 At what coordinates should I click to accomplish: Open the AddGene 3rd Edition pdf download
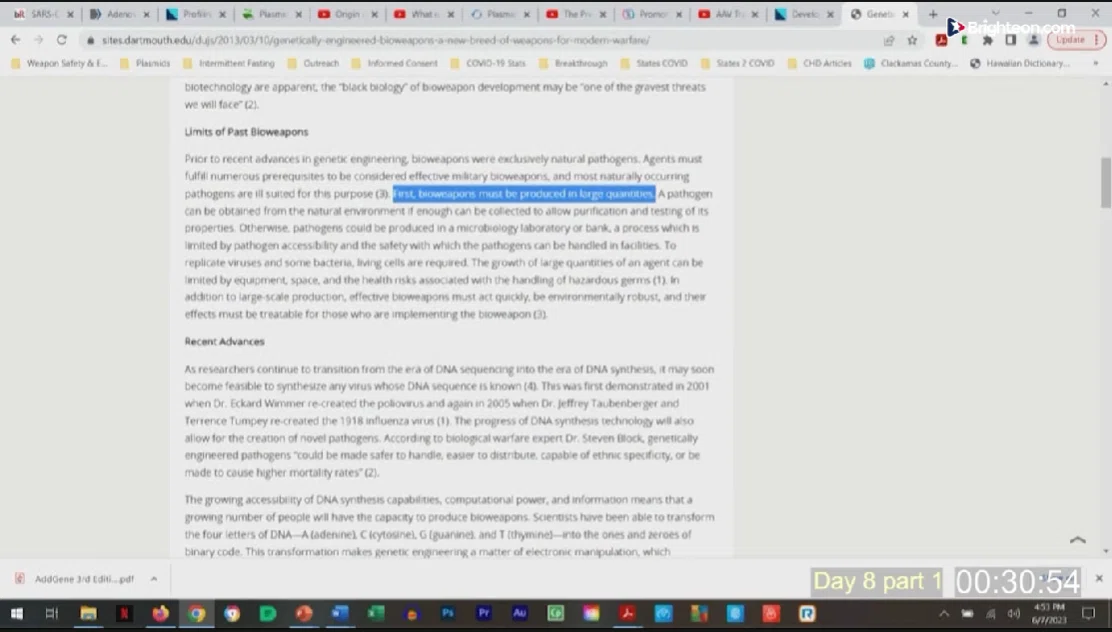[x=74, y=579]
